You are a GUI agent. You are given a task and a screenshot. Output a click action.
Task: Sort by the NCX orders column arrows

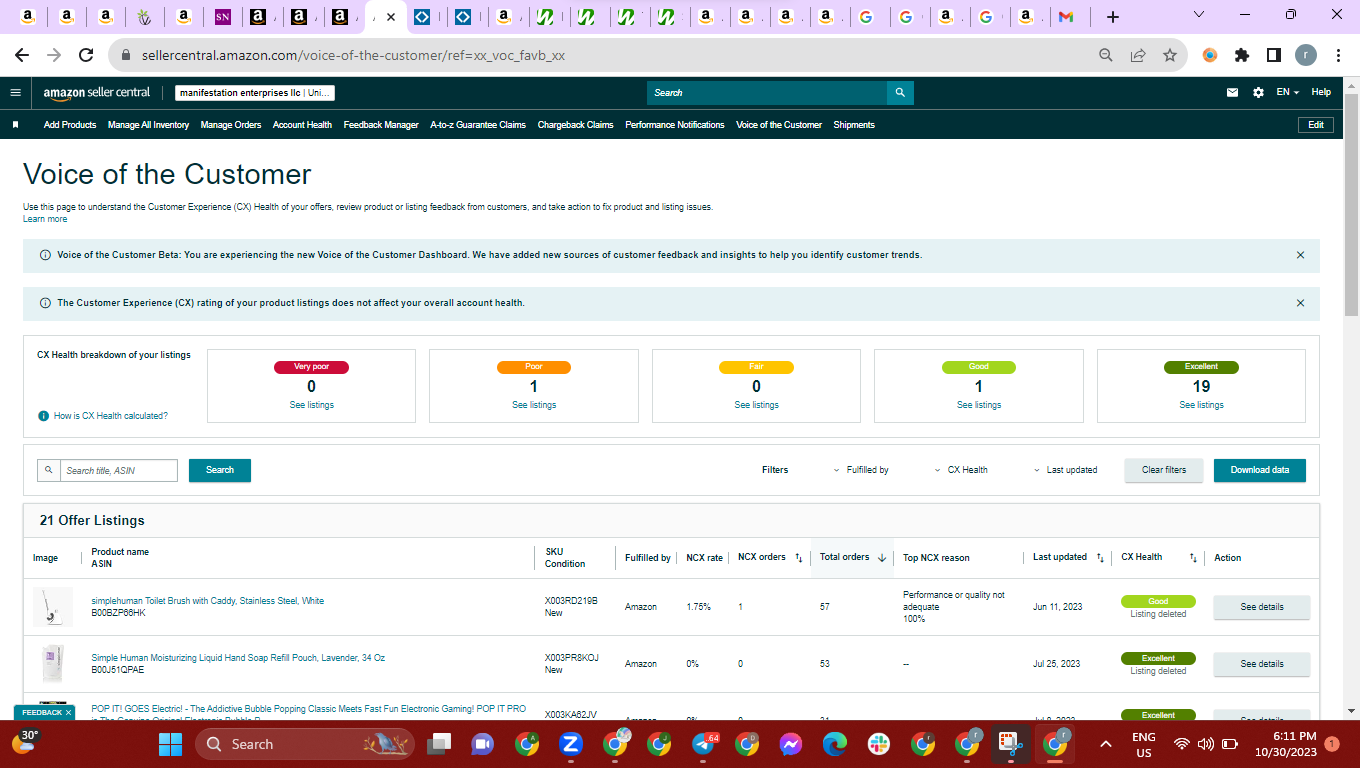798,558
